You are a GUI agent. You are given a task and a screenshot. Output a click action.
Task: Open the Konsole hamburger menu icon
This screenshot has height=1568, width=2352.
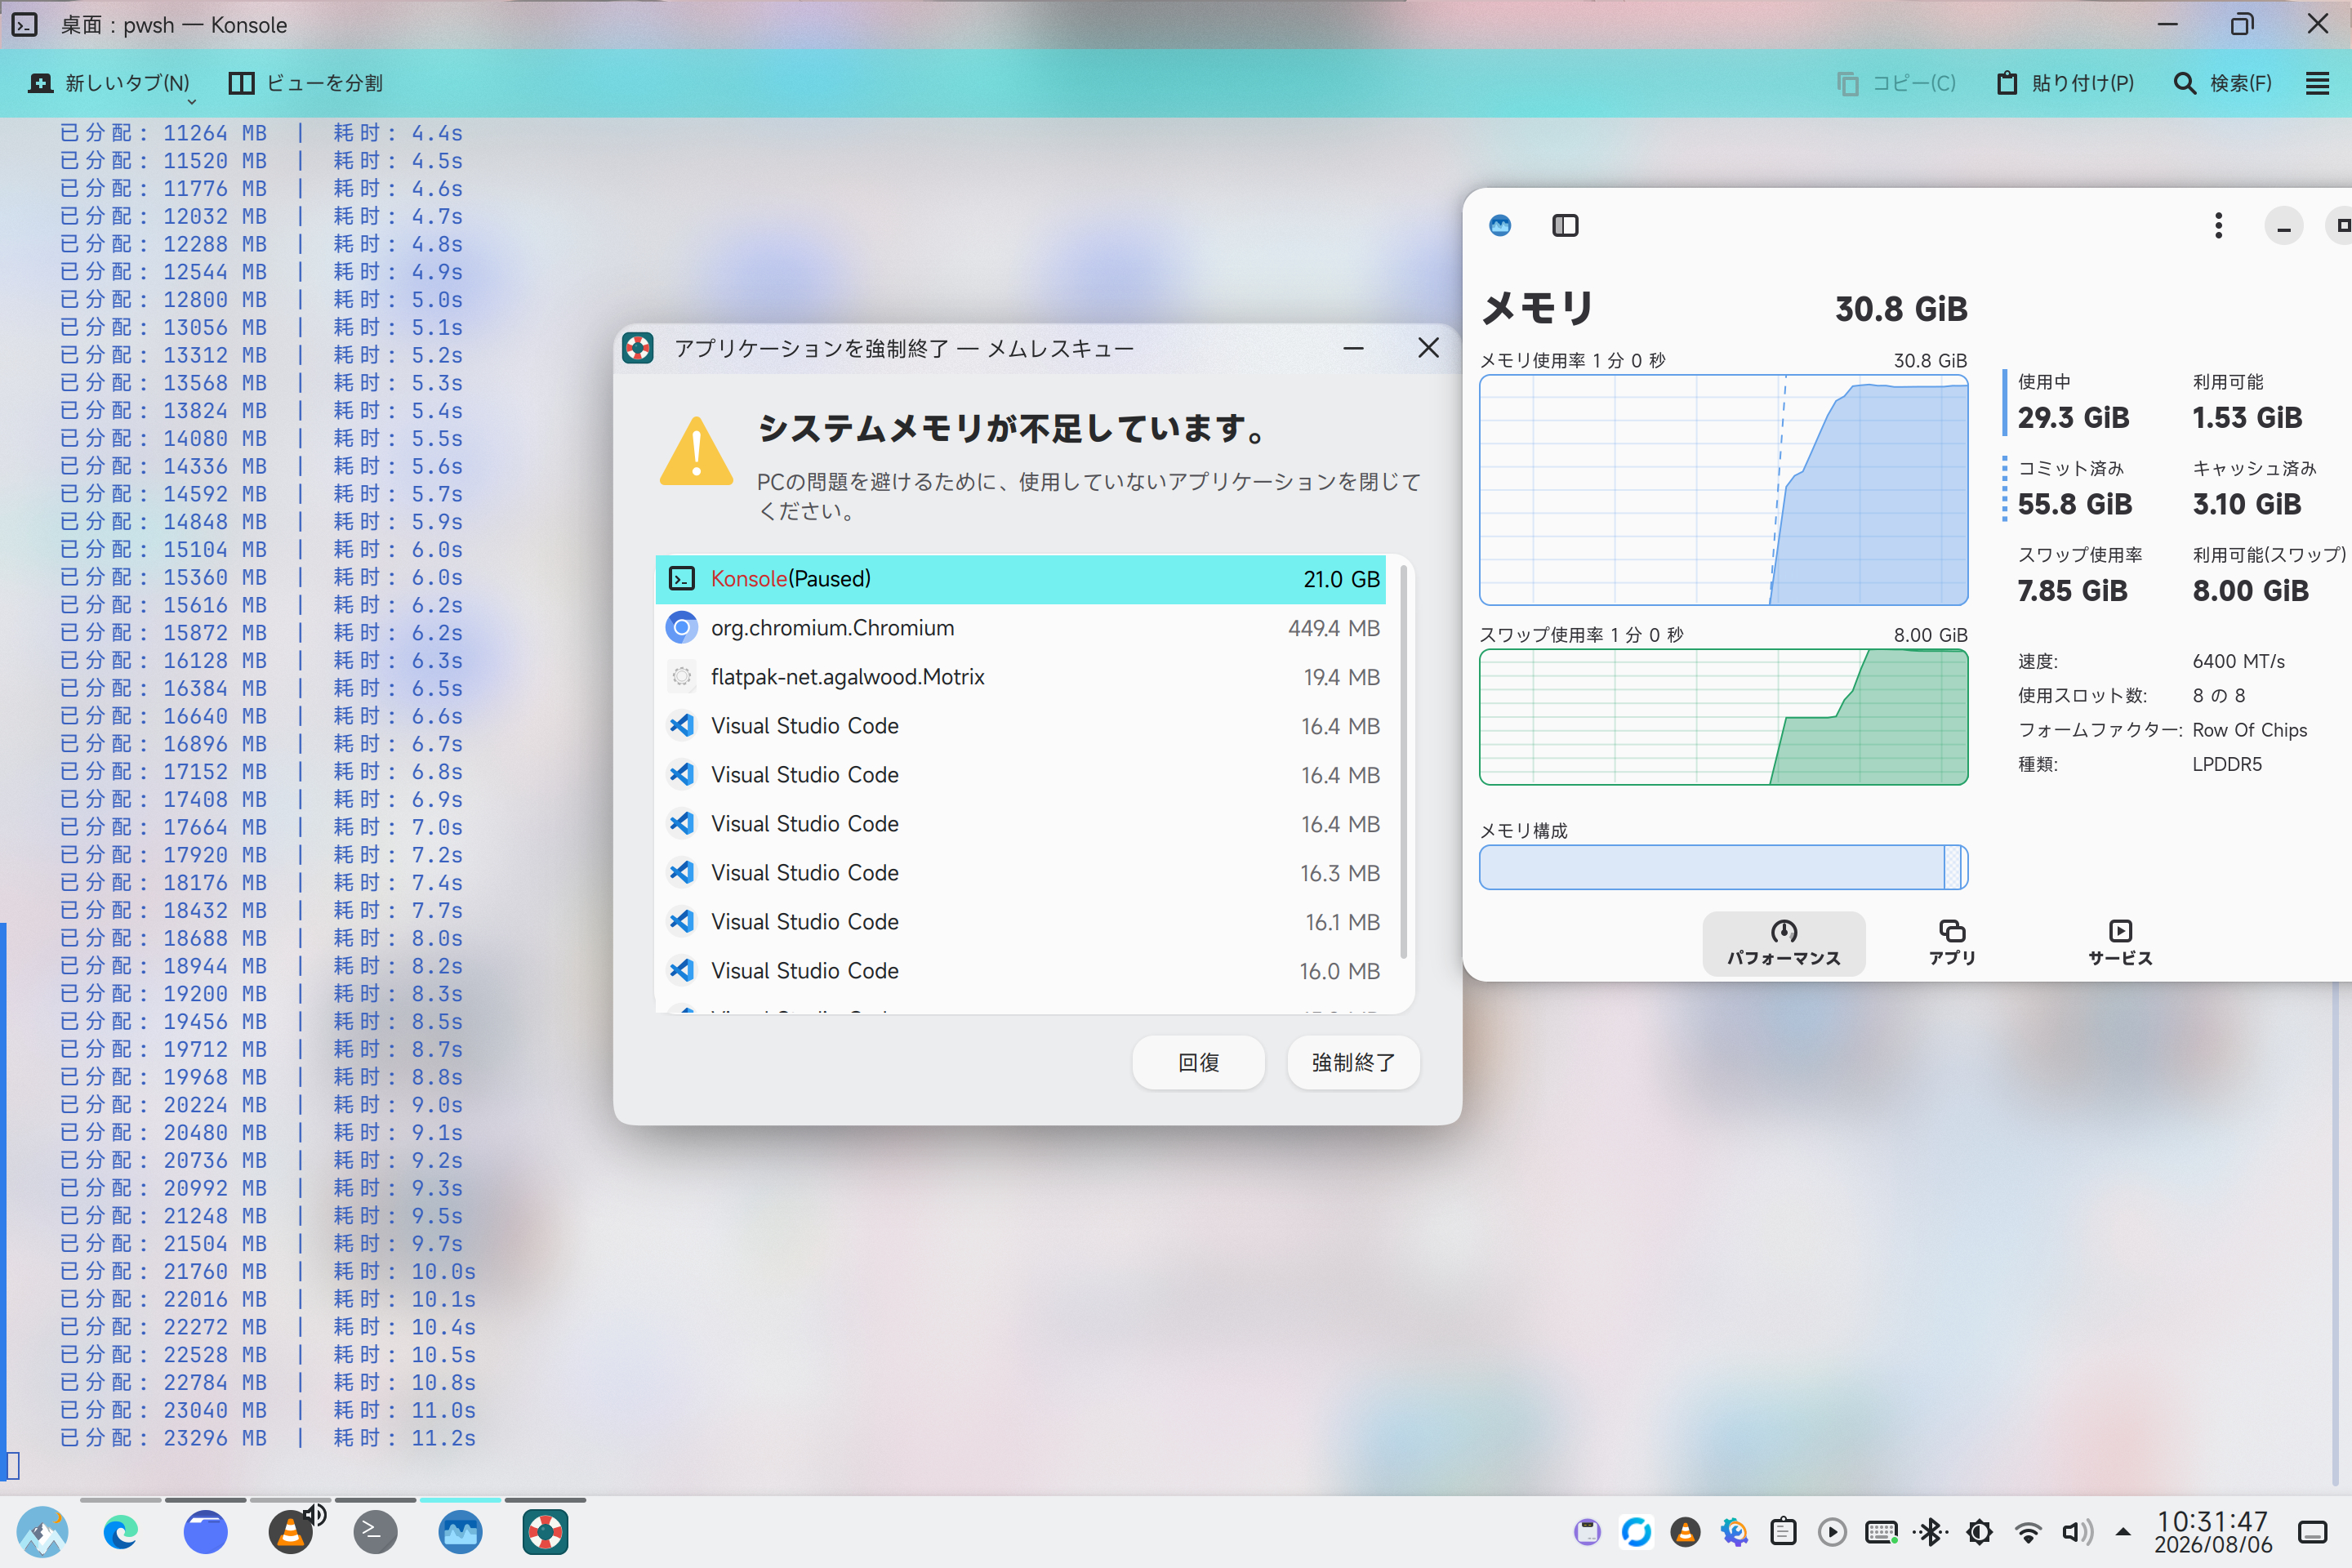(2317, 83)
